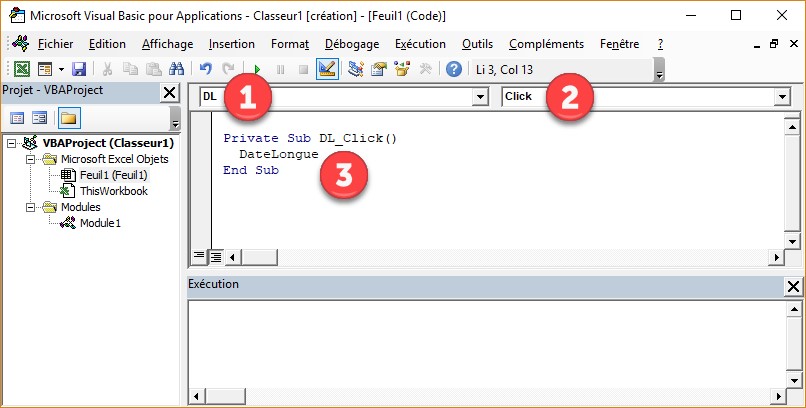The height and width of the screenshot is (408, 806).
Task: Switch to Full Module View button
Action: 215,256
